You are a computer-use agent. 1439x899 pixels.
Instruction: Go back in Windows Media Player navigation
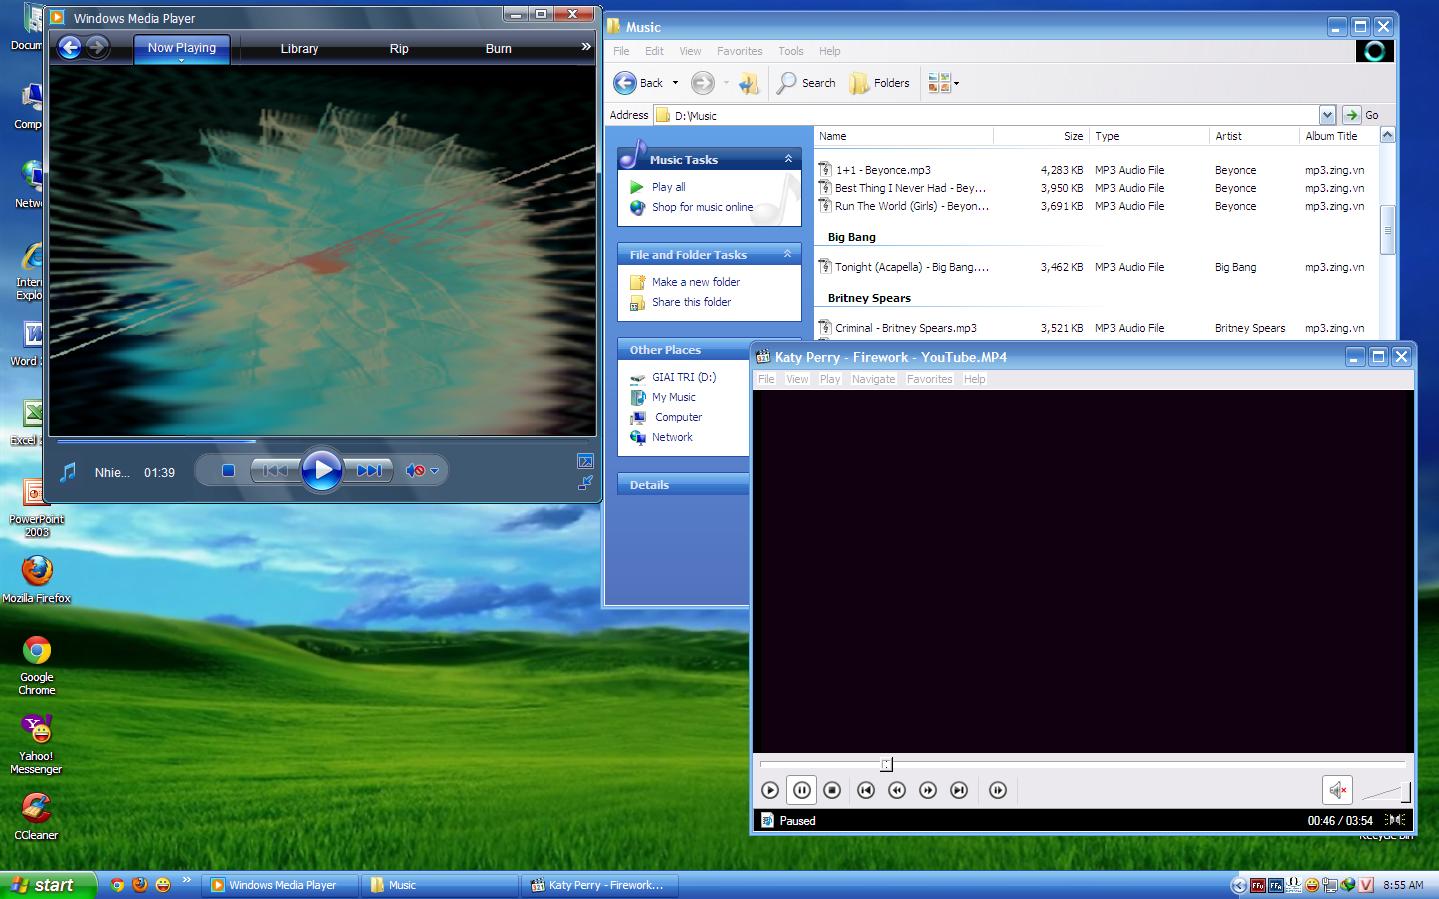click(x=69, y=47)
